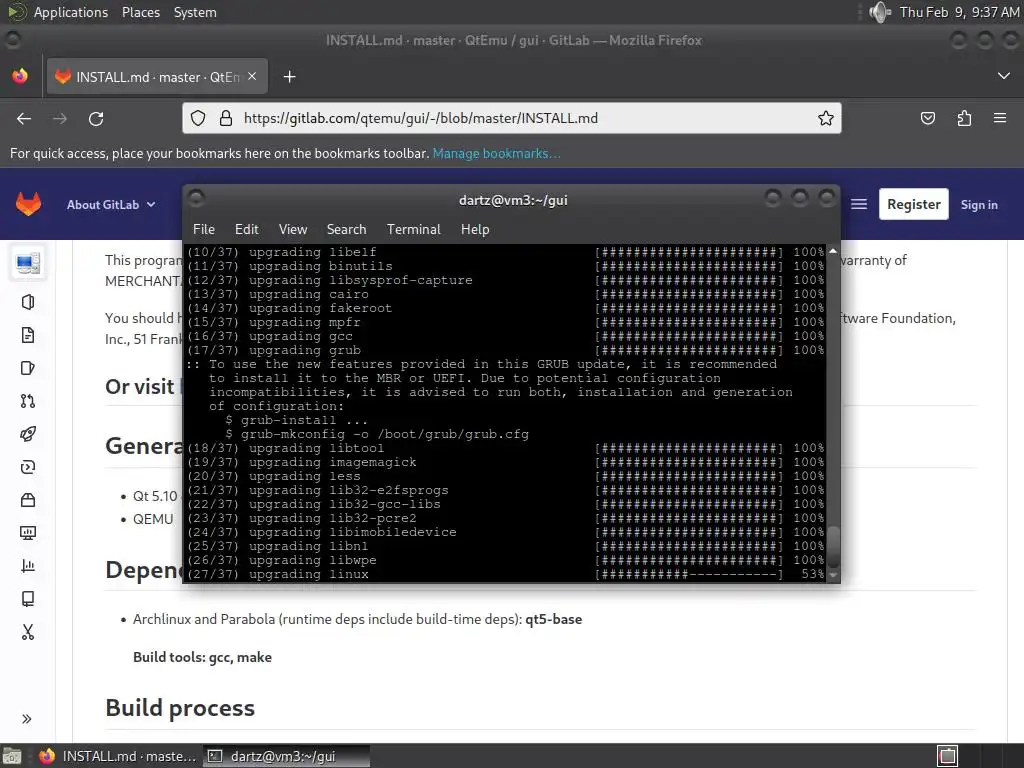1024x768 pixels.
Task: Click the Firefox URL address bar
Action: (x=512, y=118)
